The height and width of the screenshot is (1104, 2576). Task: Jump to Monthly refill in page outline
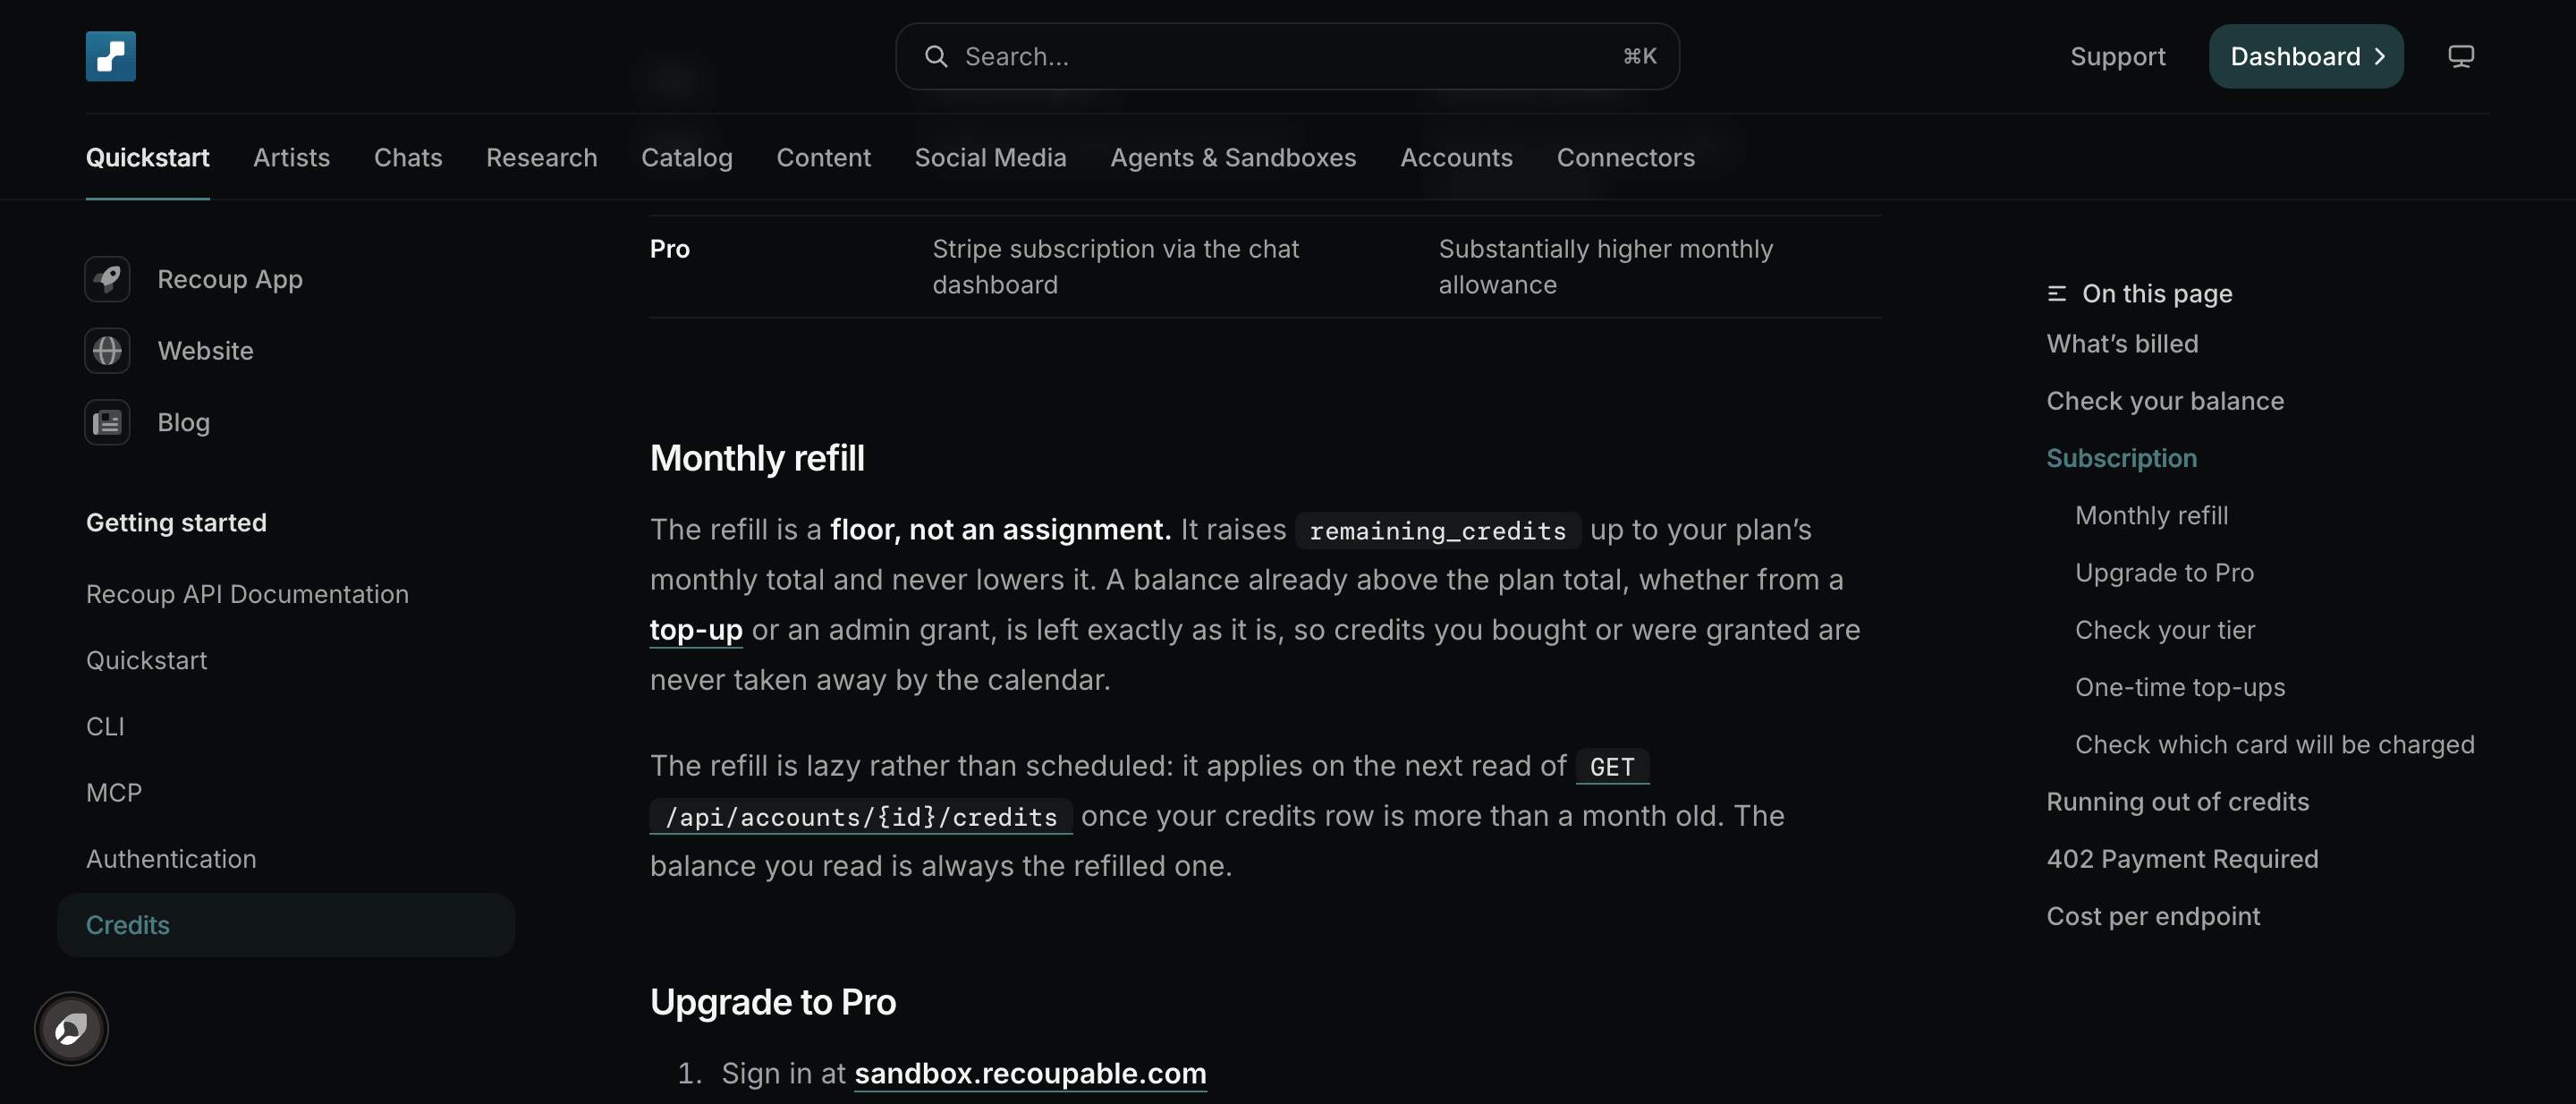tap(2151, 516)
